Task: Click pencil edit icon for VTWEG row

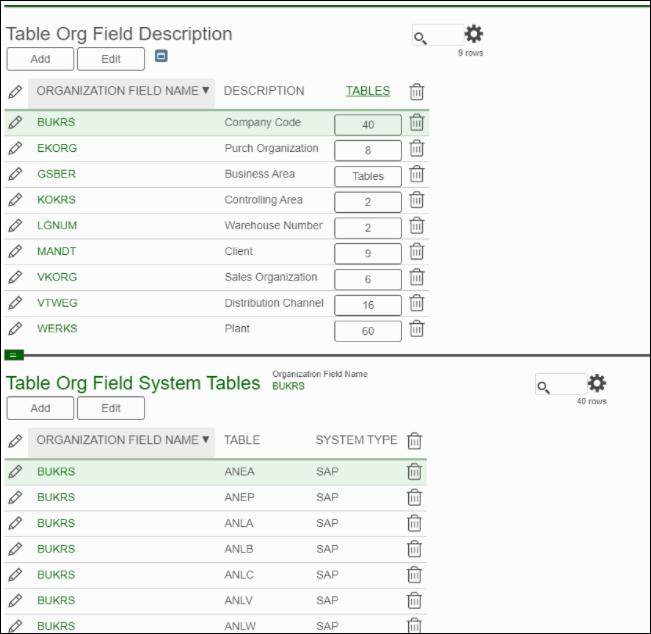Action: point(15,303)
